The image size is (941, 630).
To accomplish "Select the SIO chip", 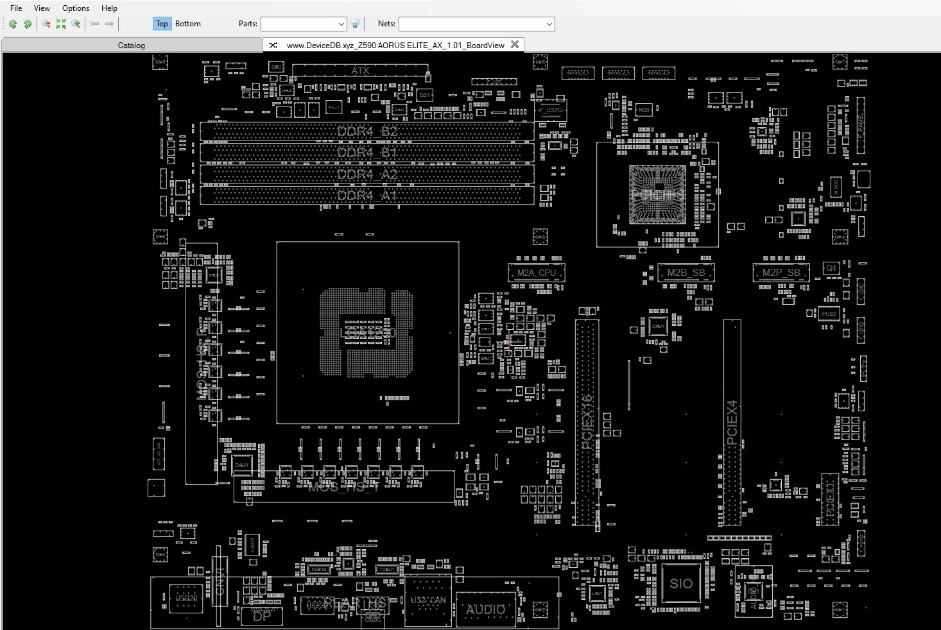I will click(681, 583).
